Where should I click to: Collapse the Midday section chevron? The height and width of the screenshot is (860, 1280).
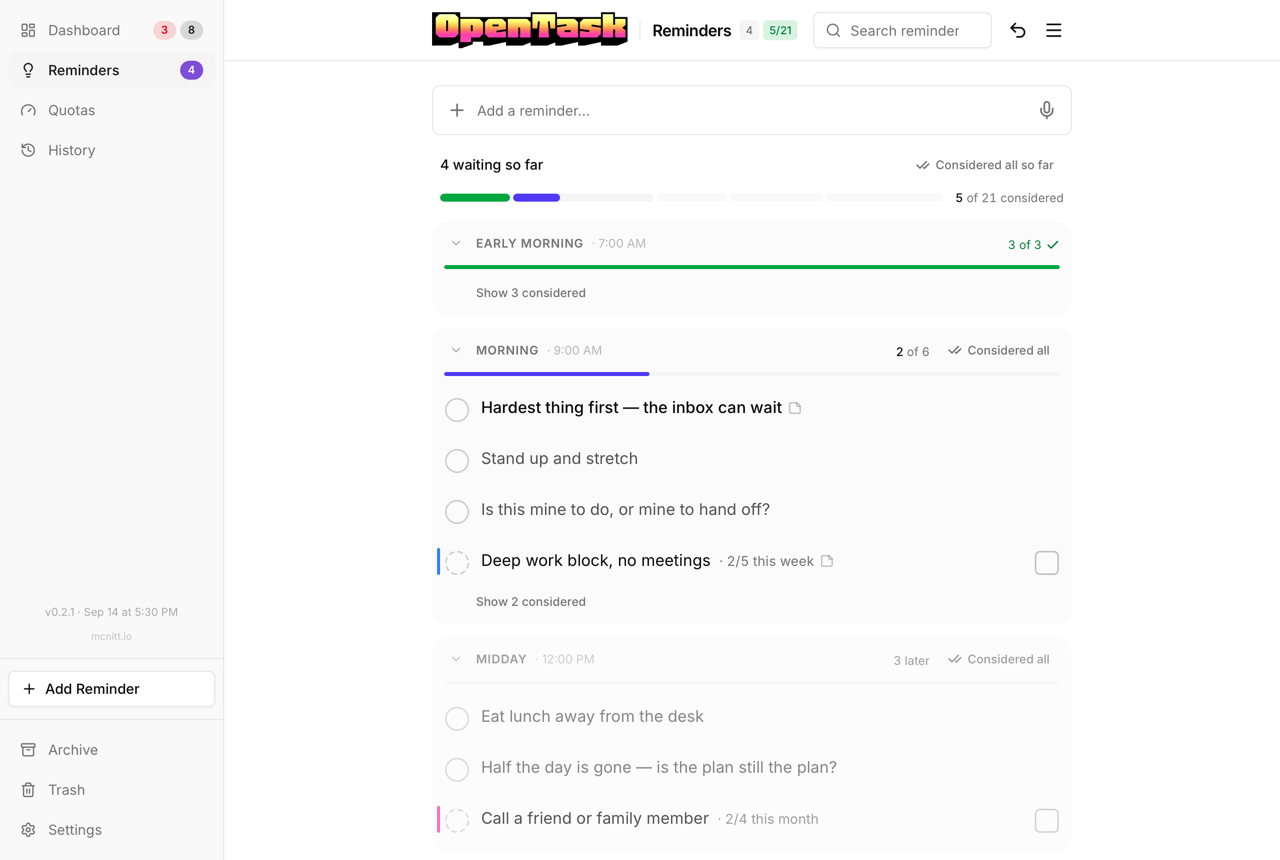tap(456, 659)
